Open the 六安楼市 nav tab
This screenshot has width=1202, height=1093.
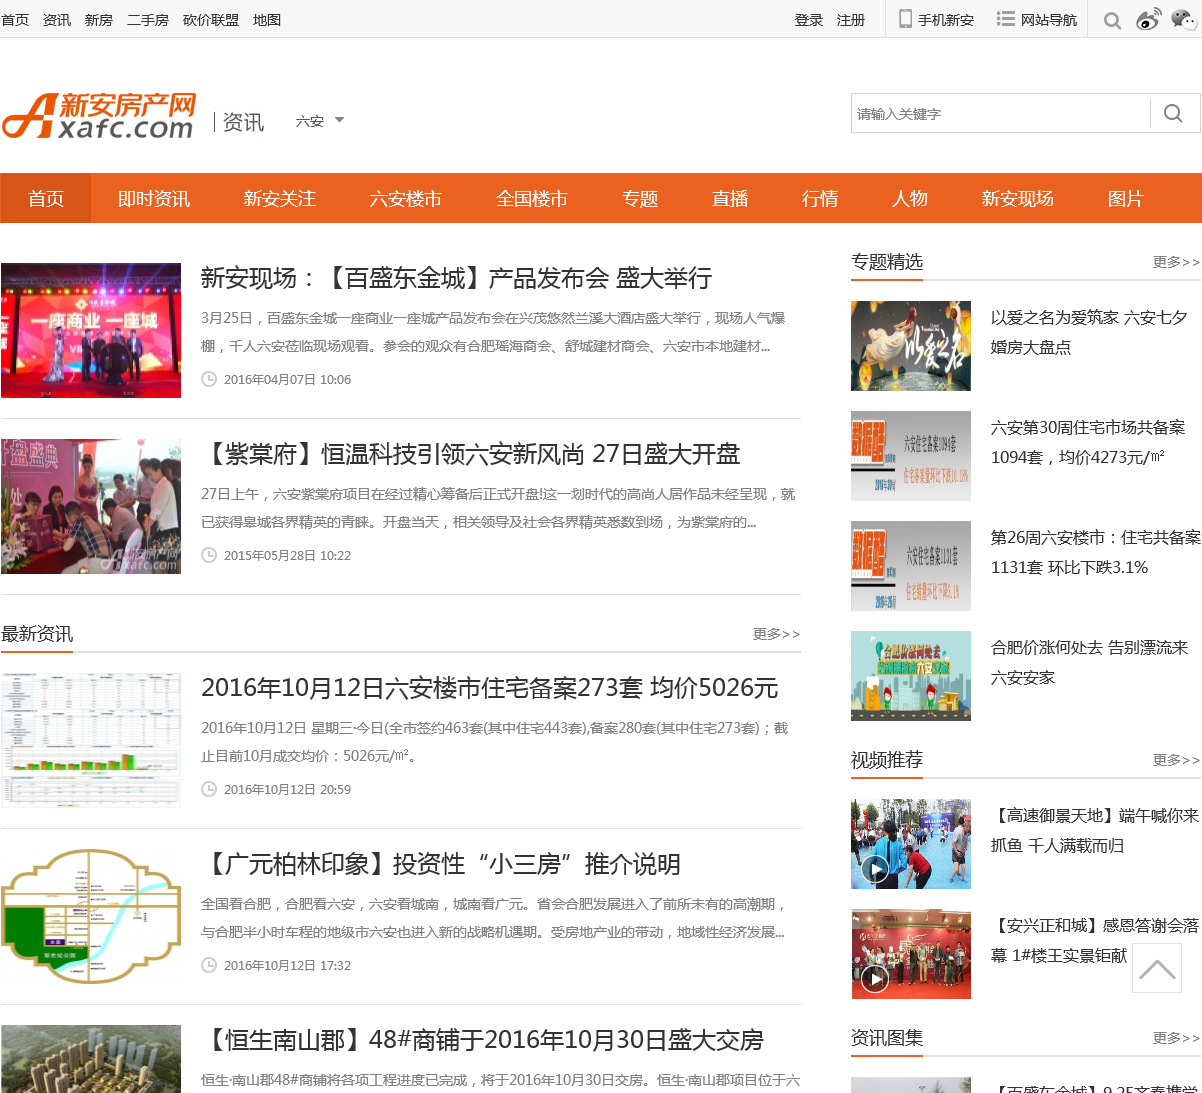[405, 199]
